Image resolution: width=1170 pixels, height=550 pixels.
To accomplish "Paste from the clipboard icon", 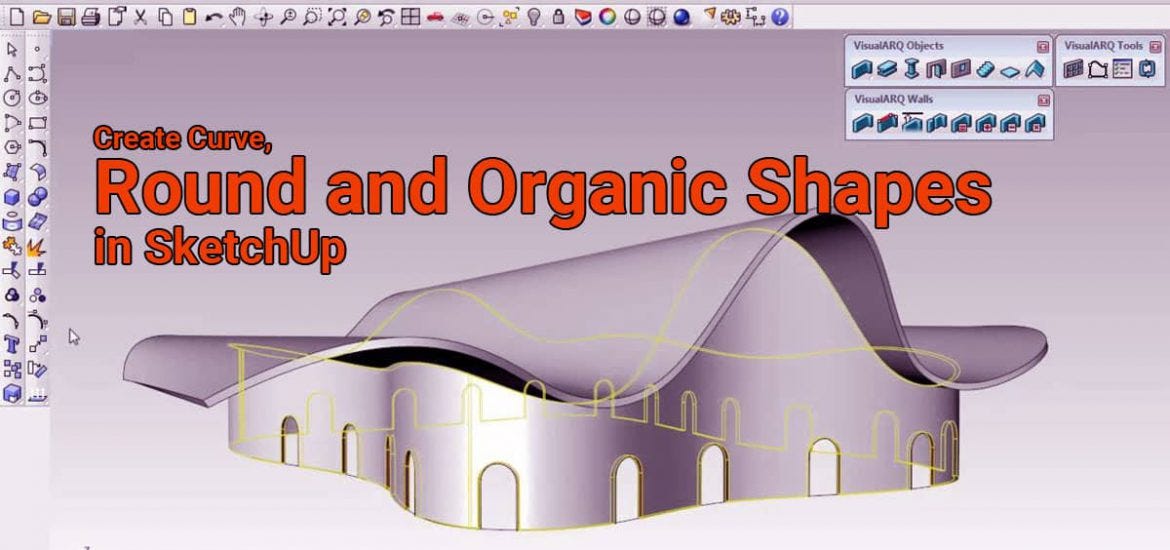I will click(x=190, y=17).
